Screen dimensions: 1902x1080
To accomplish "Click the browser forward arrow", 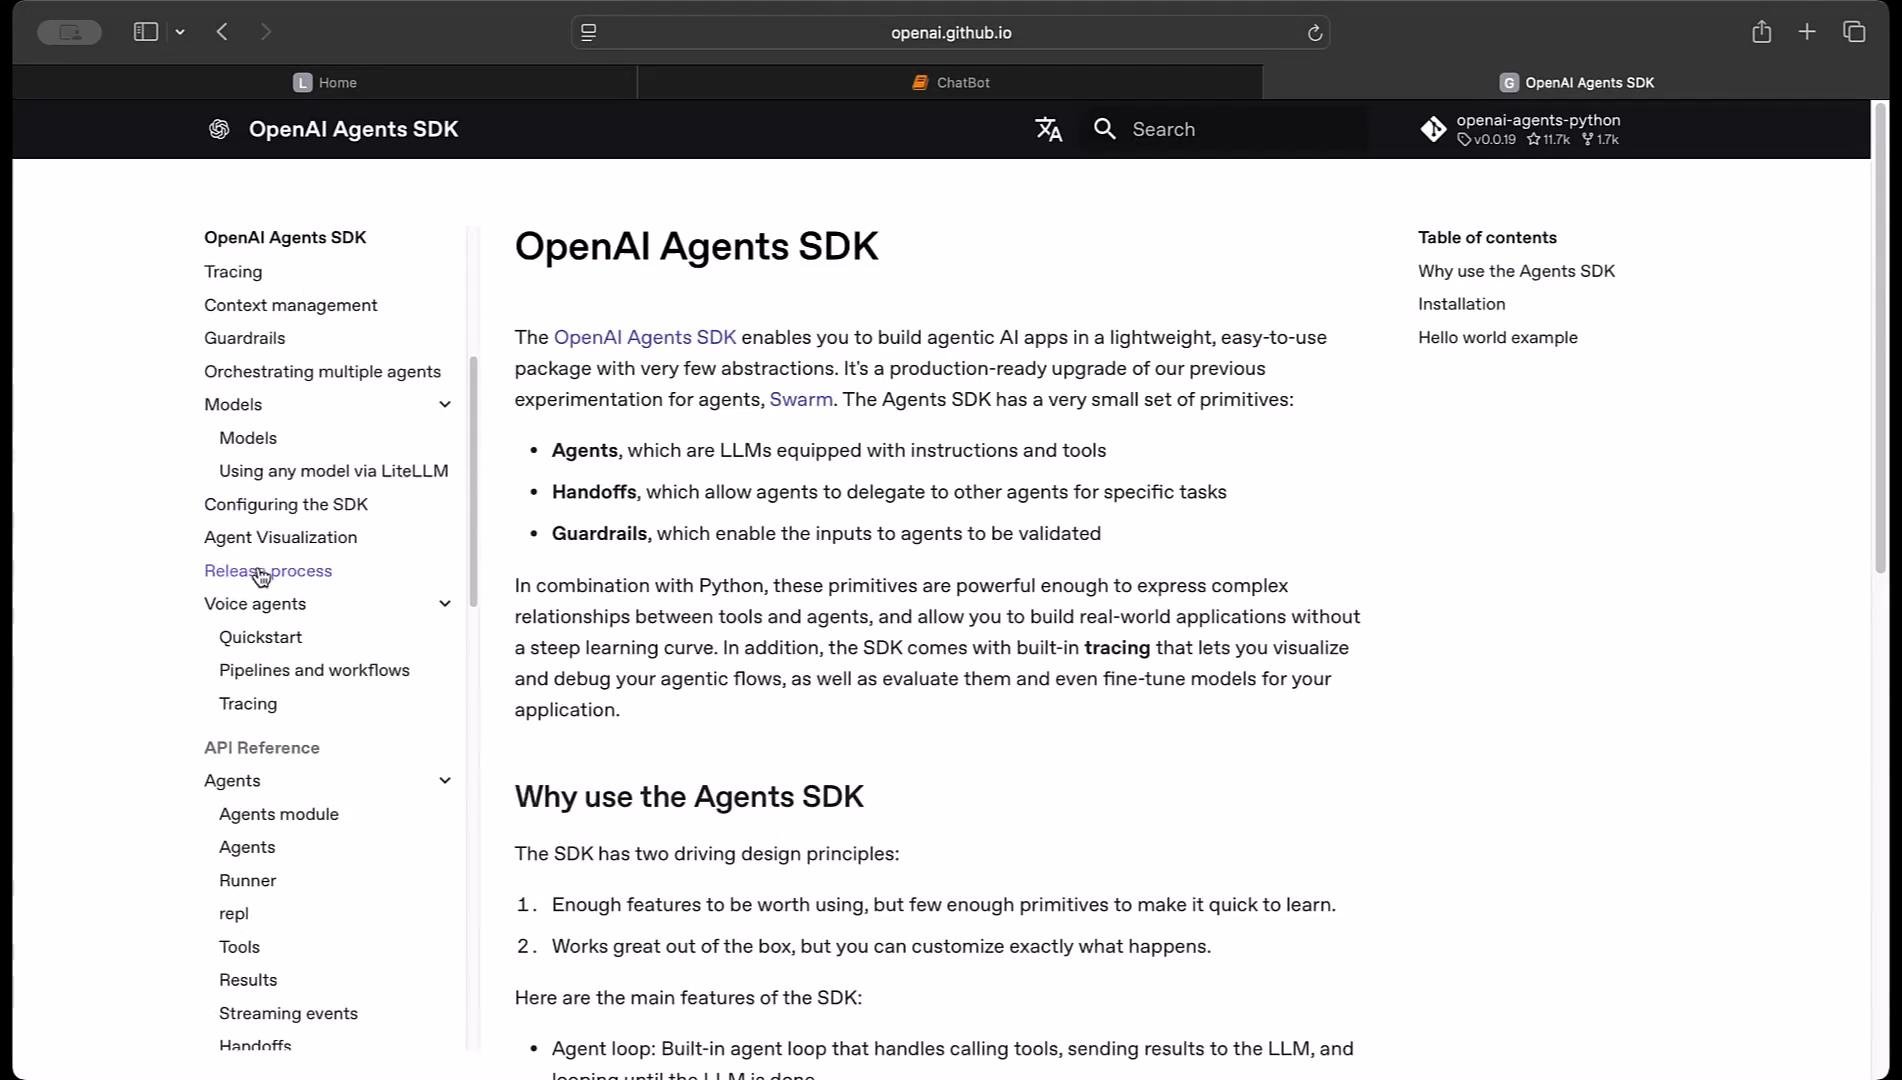I will [x=265, y=32].
